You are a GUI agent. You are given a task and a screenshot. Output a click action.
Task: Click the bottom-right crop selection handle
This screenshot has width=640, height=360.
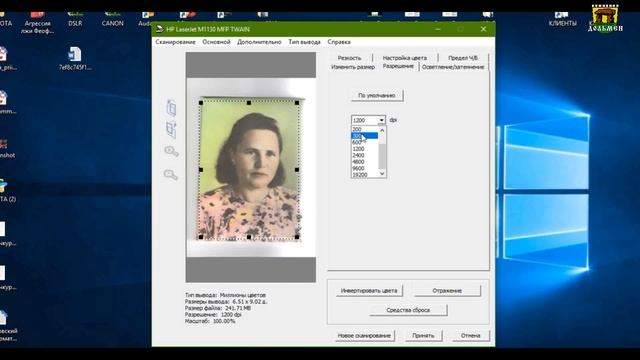point(297,237)
